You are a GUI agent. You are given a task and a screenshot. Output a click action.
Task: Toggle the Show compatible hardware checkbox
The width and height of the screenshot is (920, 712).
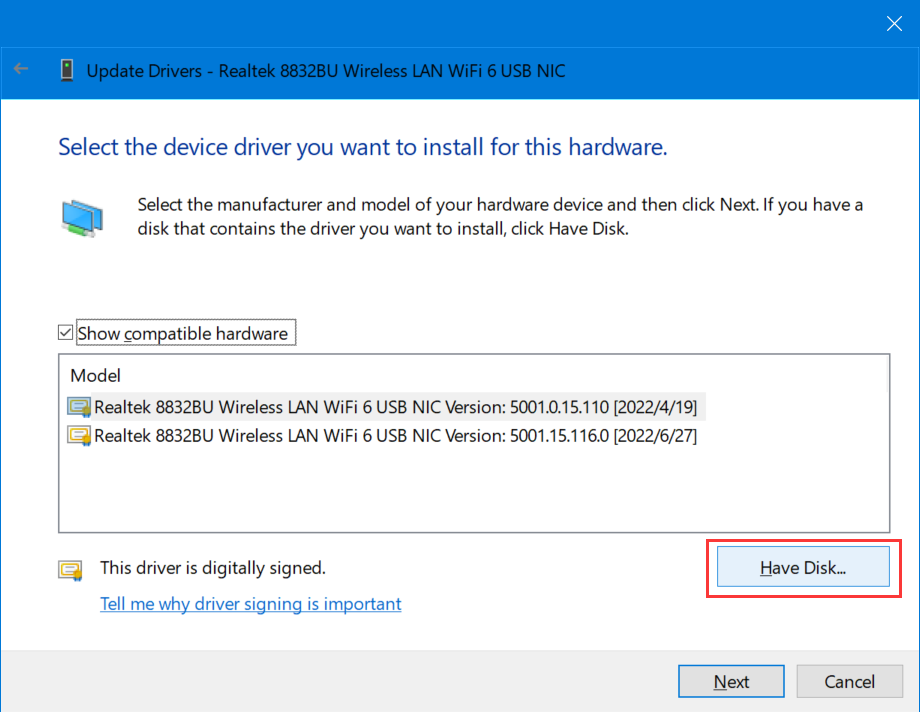tap(65, 333)
